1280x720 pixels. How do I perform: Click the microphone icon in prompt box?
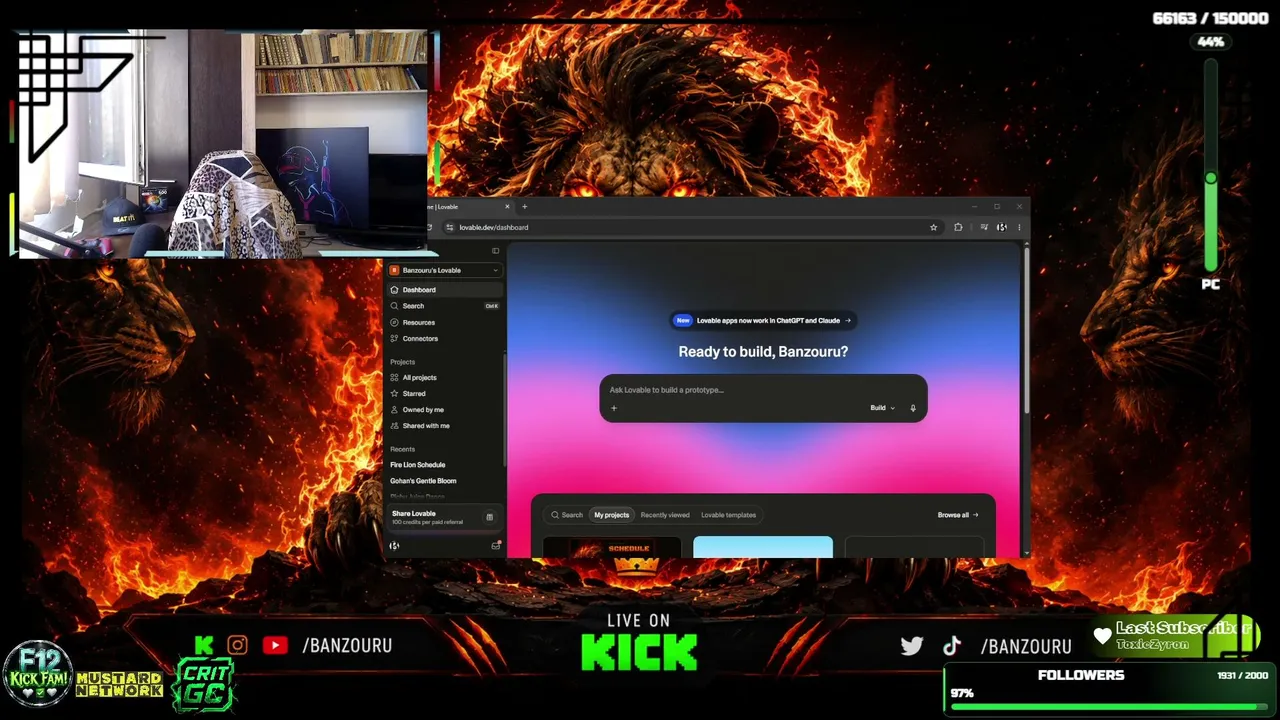click(x=913, y=408)
